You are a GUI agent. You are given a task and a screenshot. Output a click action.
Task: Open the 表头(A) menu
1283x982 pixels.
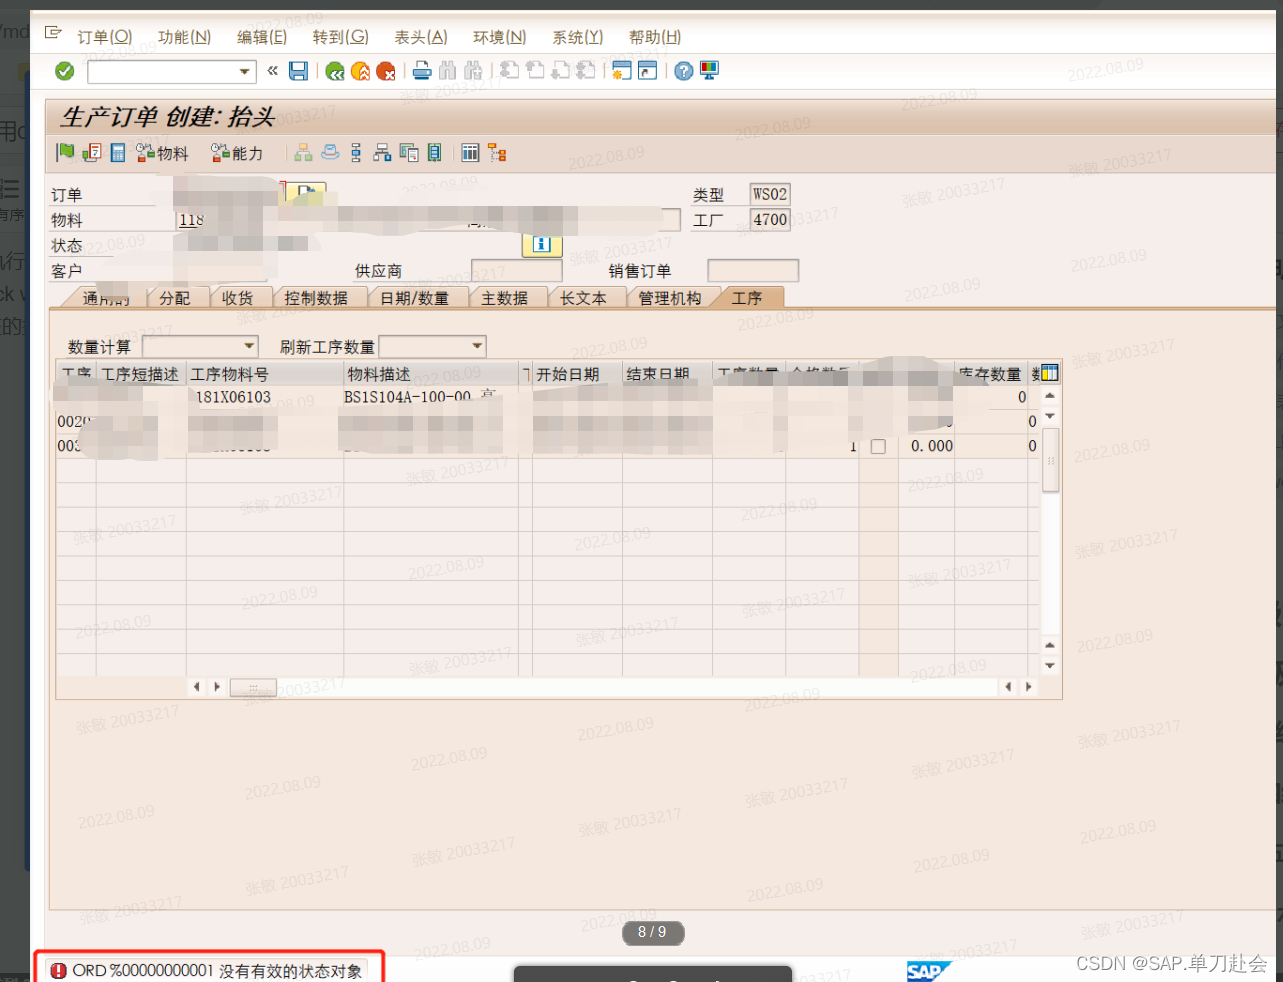click(x=421, y=37)
